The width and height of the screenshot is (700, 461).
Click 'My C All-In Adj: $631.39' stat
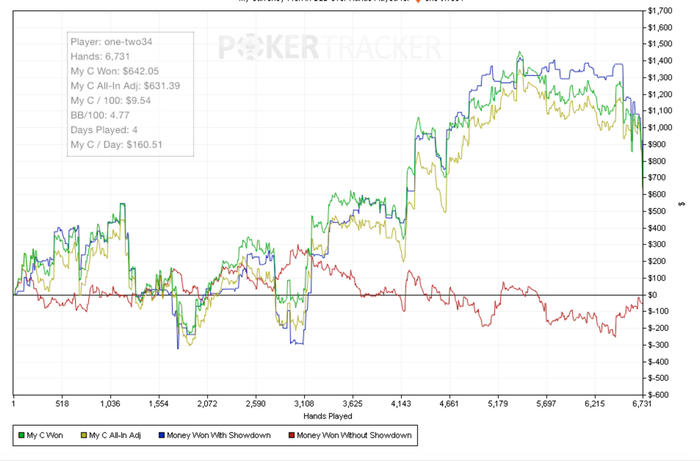point(125,86)
